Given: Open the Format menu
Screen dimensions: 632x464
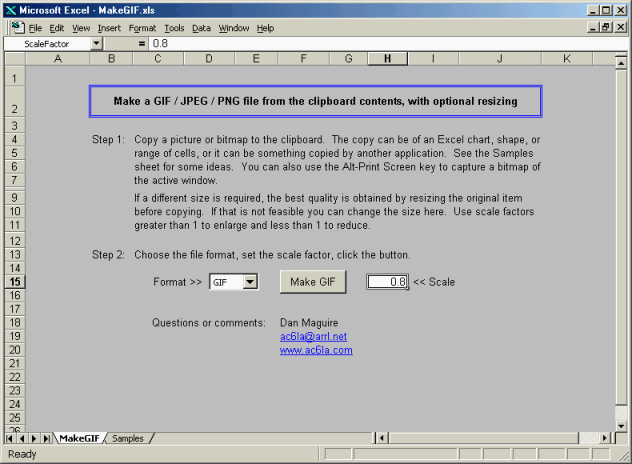Looking at the screenshot, I should [x=142, y=28].
